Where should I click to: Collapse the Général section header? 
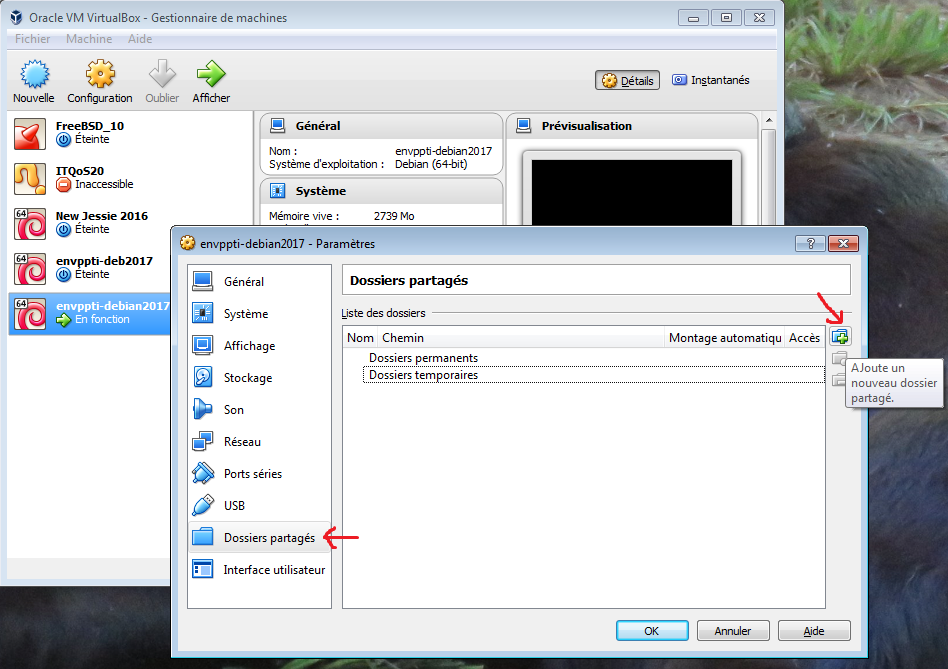coord(317,126)
